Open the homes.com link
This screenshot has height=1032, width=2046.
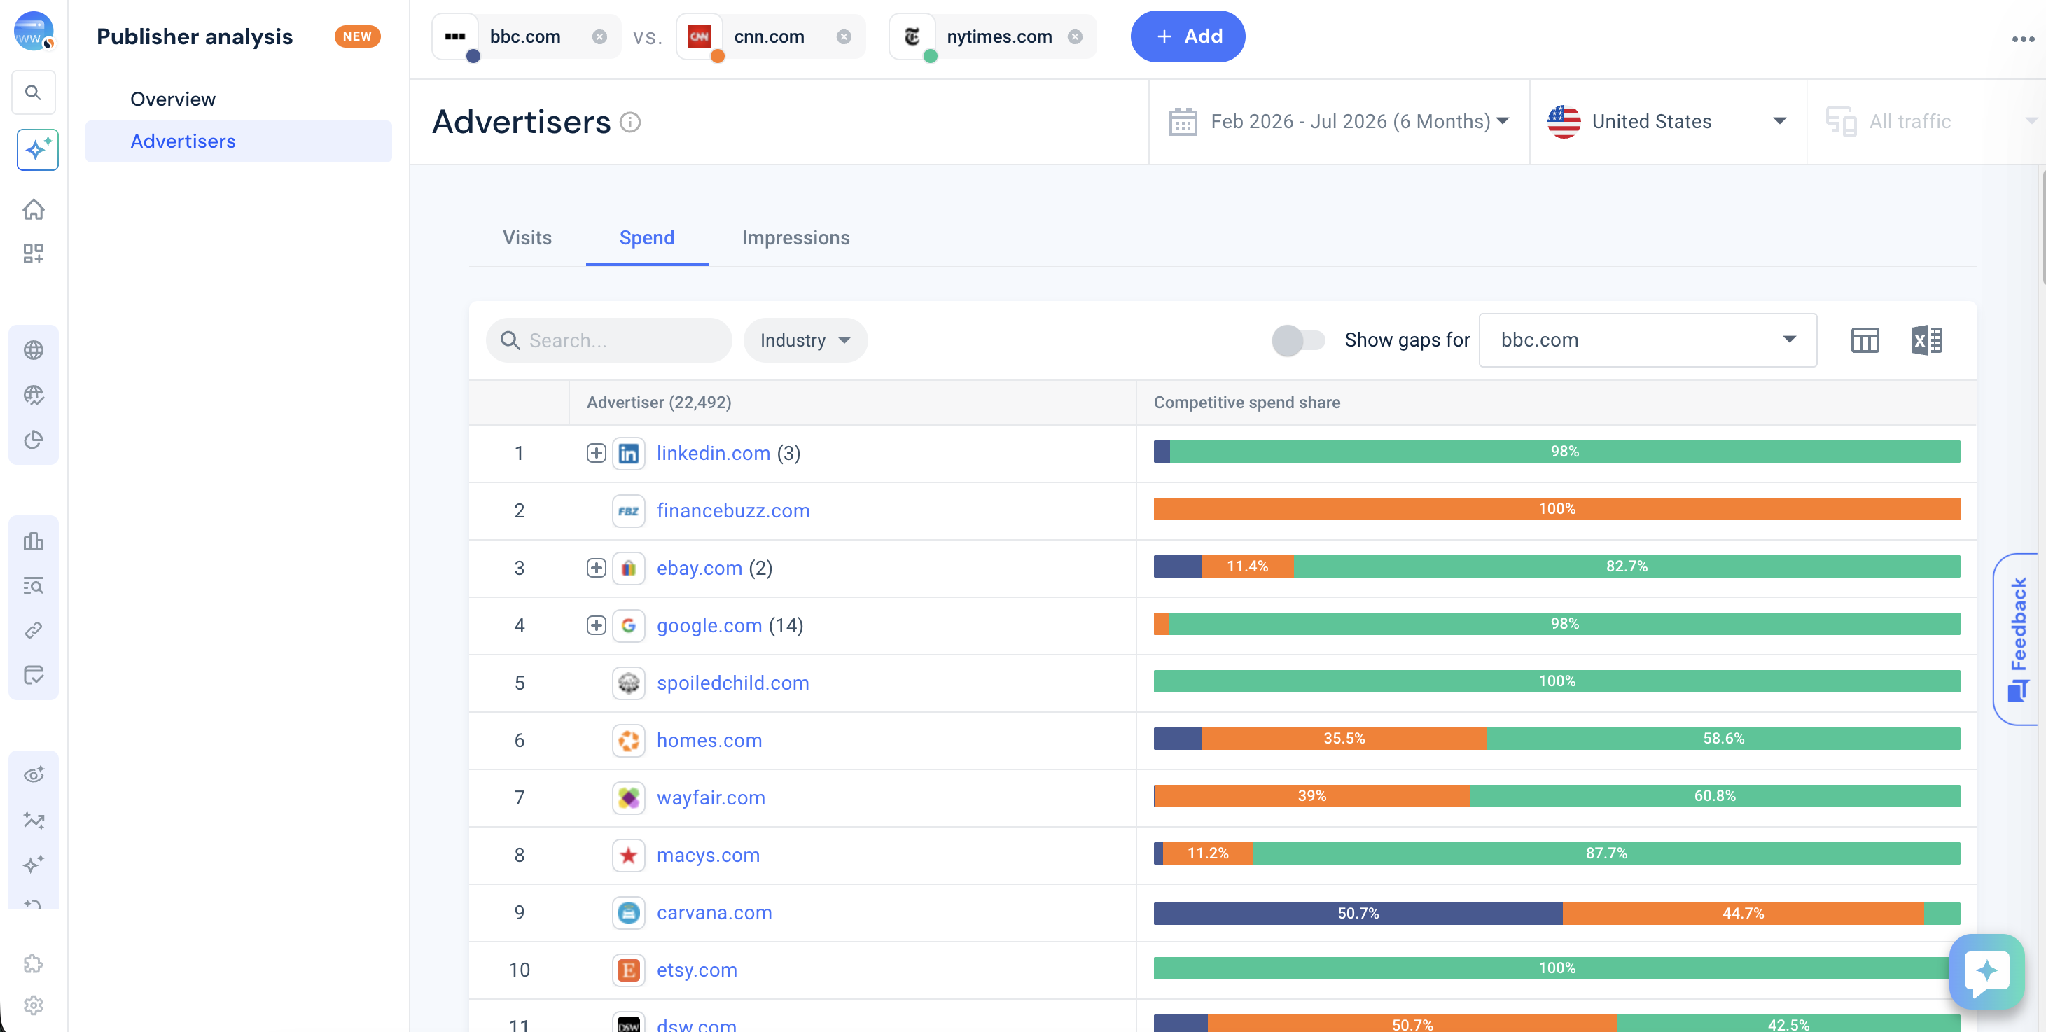pyautogui.click(x=709, y=741)
